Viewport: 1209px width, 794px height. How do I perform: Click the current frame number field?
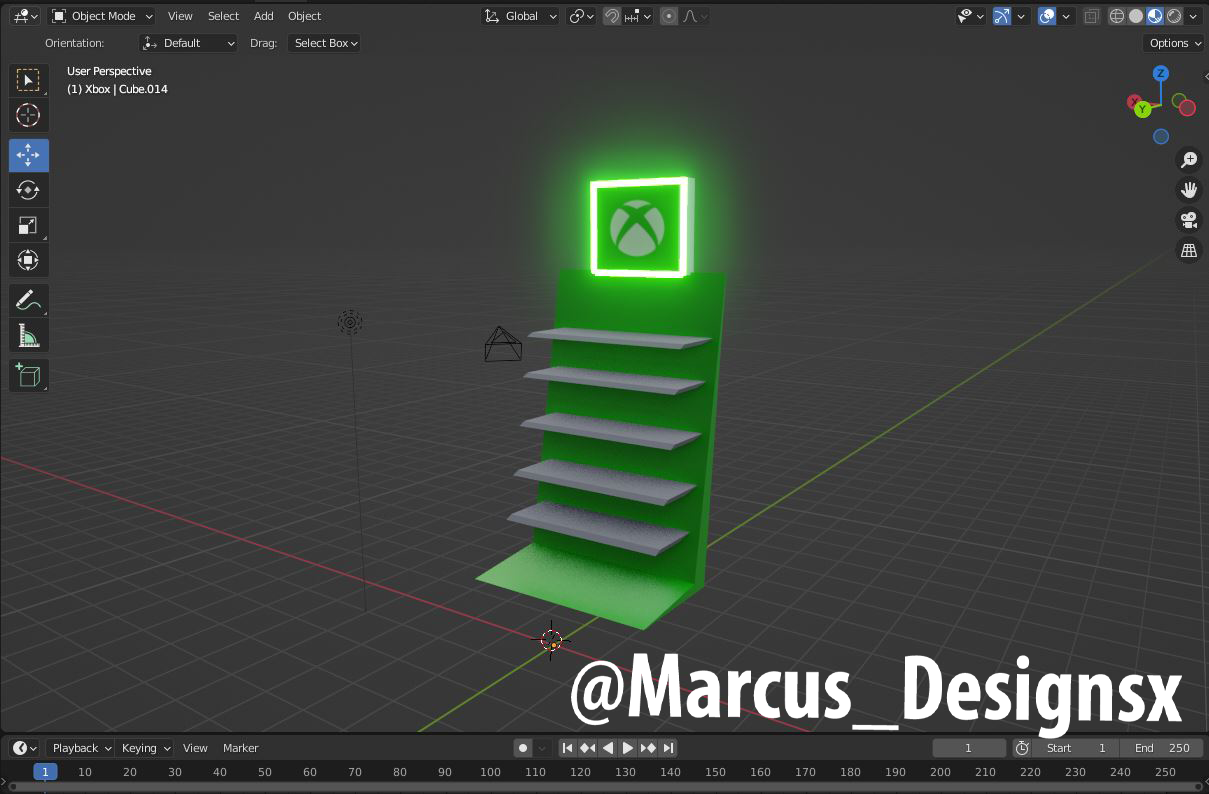[x=969, y=748]
